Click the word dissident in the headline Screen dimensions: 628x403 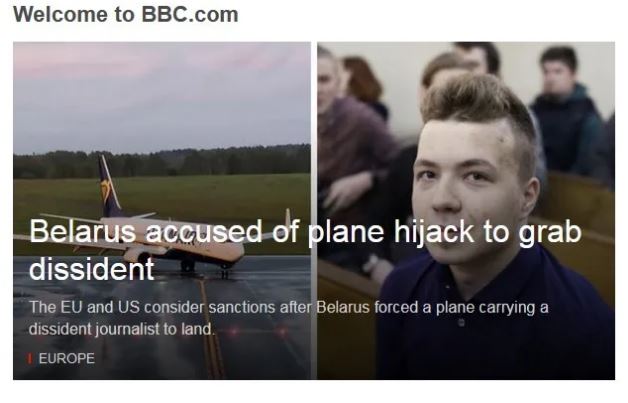tap(92, 269)
